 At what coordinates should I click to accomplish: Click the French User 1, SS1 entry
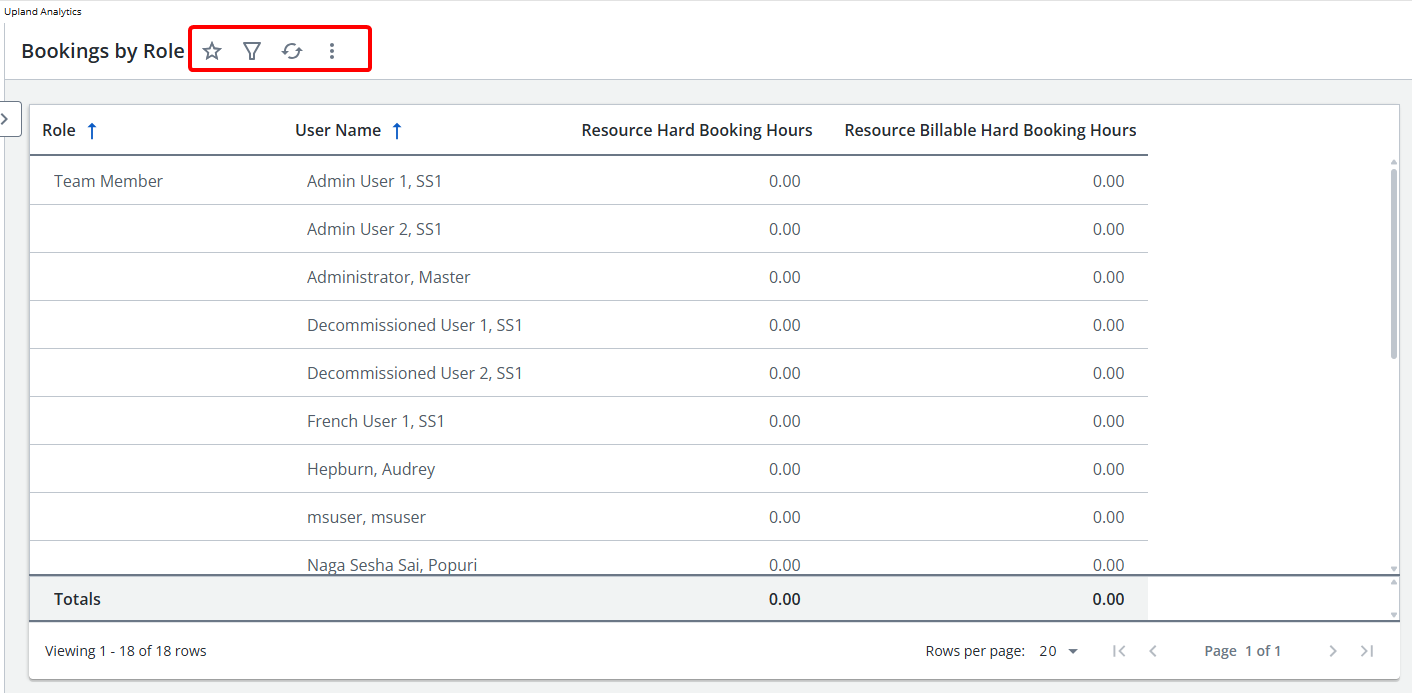pyautogui.click(x=375, y=421)
